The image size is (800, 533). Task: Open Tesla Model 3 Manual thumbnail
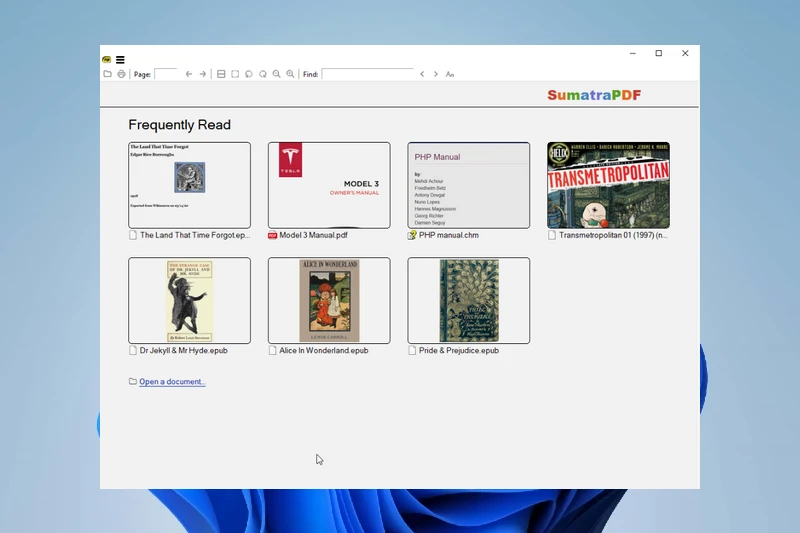329,185
